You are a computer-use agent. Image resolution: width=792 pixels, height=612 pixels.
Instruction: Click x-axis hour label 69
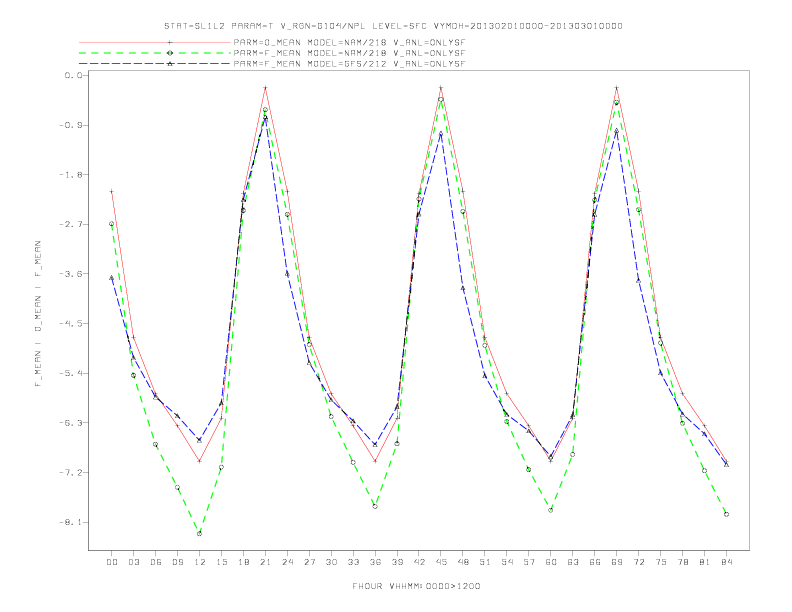(617, 562)
